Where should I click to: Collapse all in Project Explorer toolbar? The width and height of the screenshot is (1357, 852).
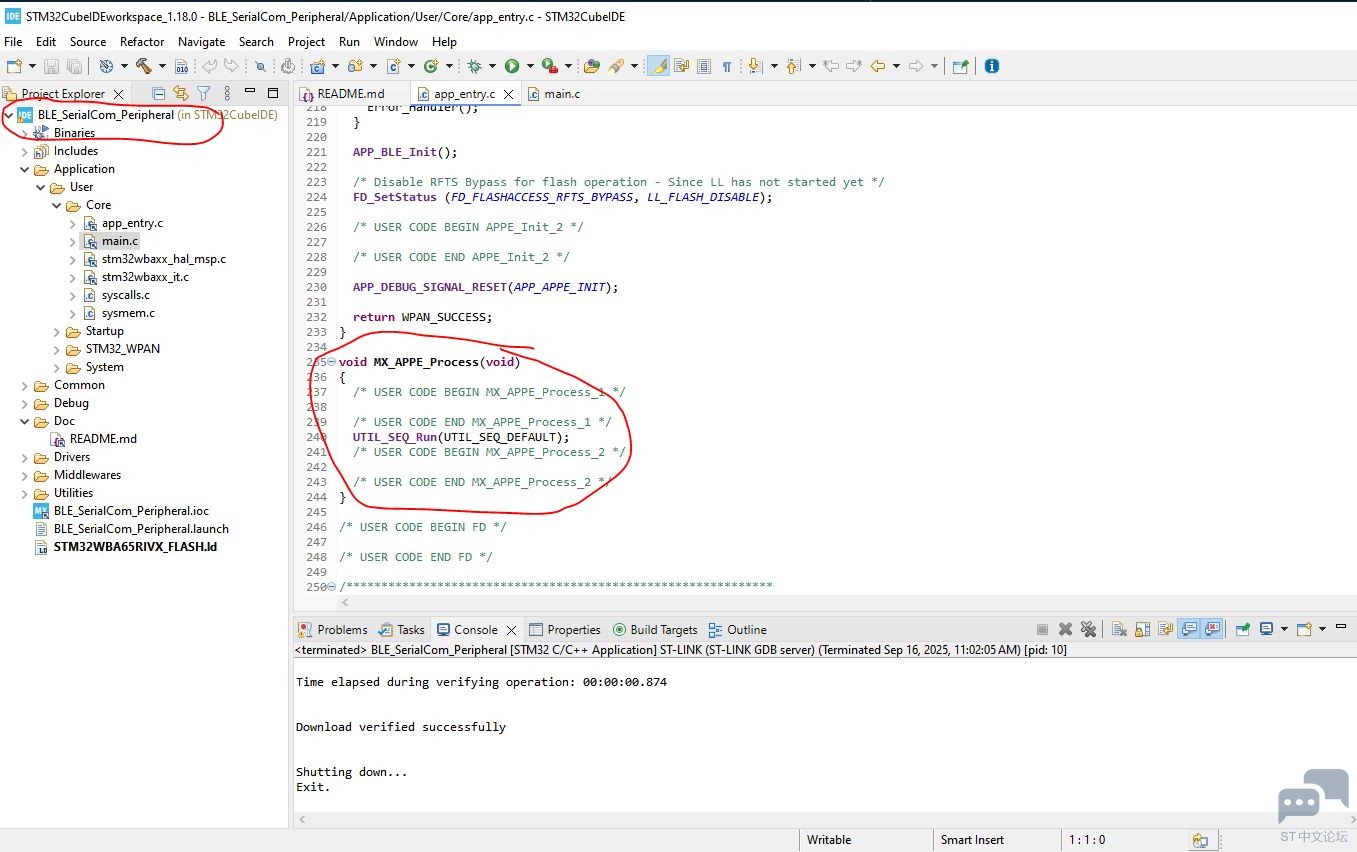pyautogui.click(x=158, y=93)
